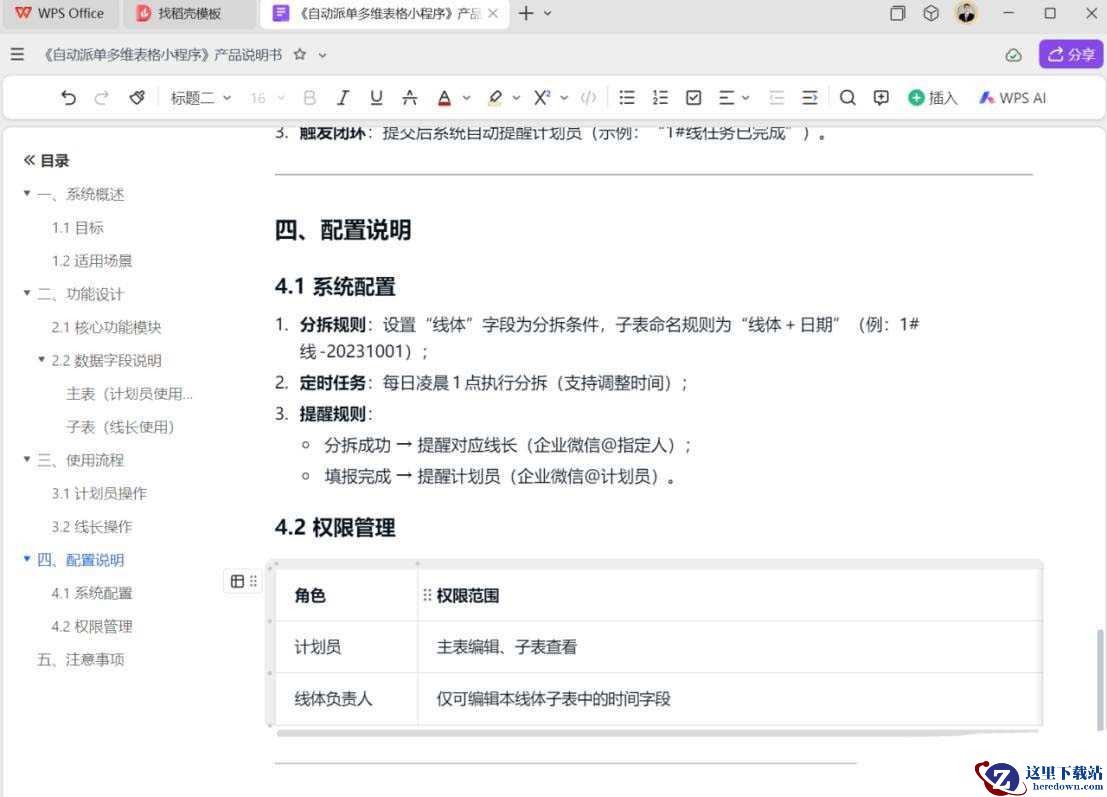Activate the format painter brush

[137, 97]
